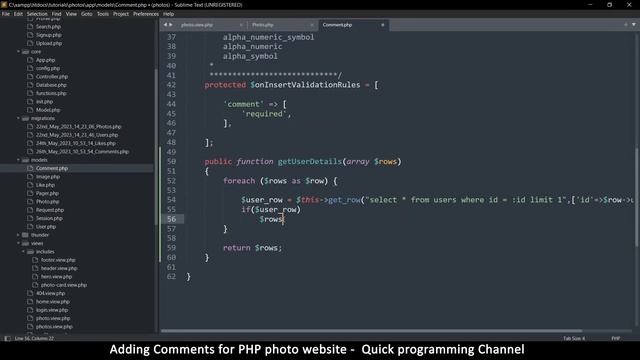640x360 pixels.
Task: Select Comment.php in models folder
Action: (x=52, y=168)
